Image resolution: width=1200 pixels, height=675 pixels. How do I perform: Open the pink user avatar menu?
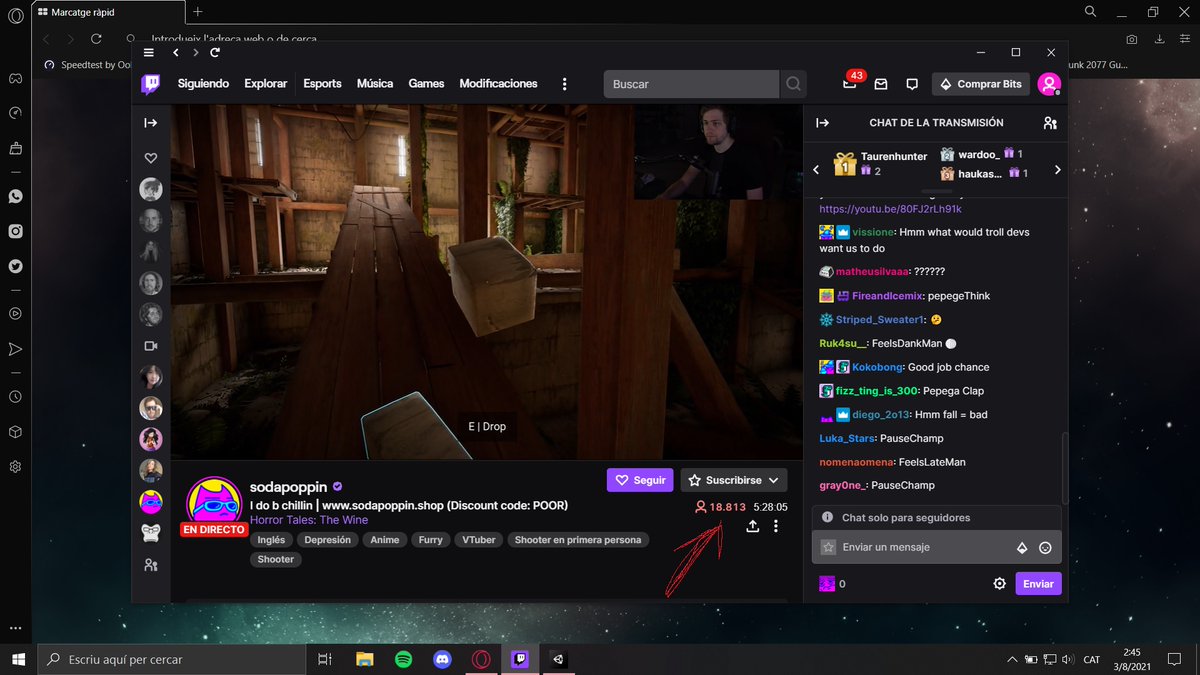point(1049,84)
